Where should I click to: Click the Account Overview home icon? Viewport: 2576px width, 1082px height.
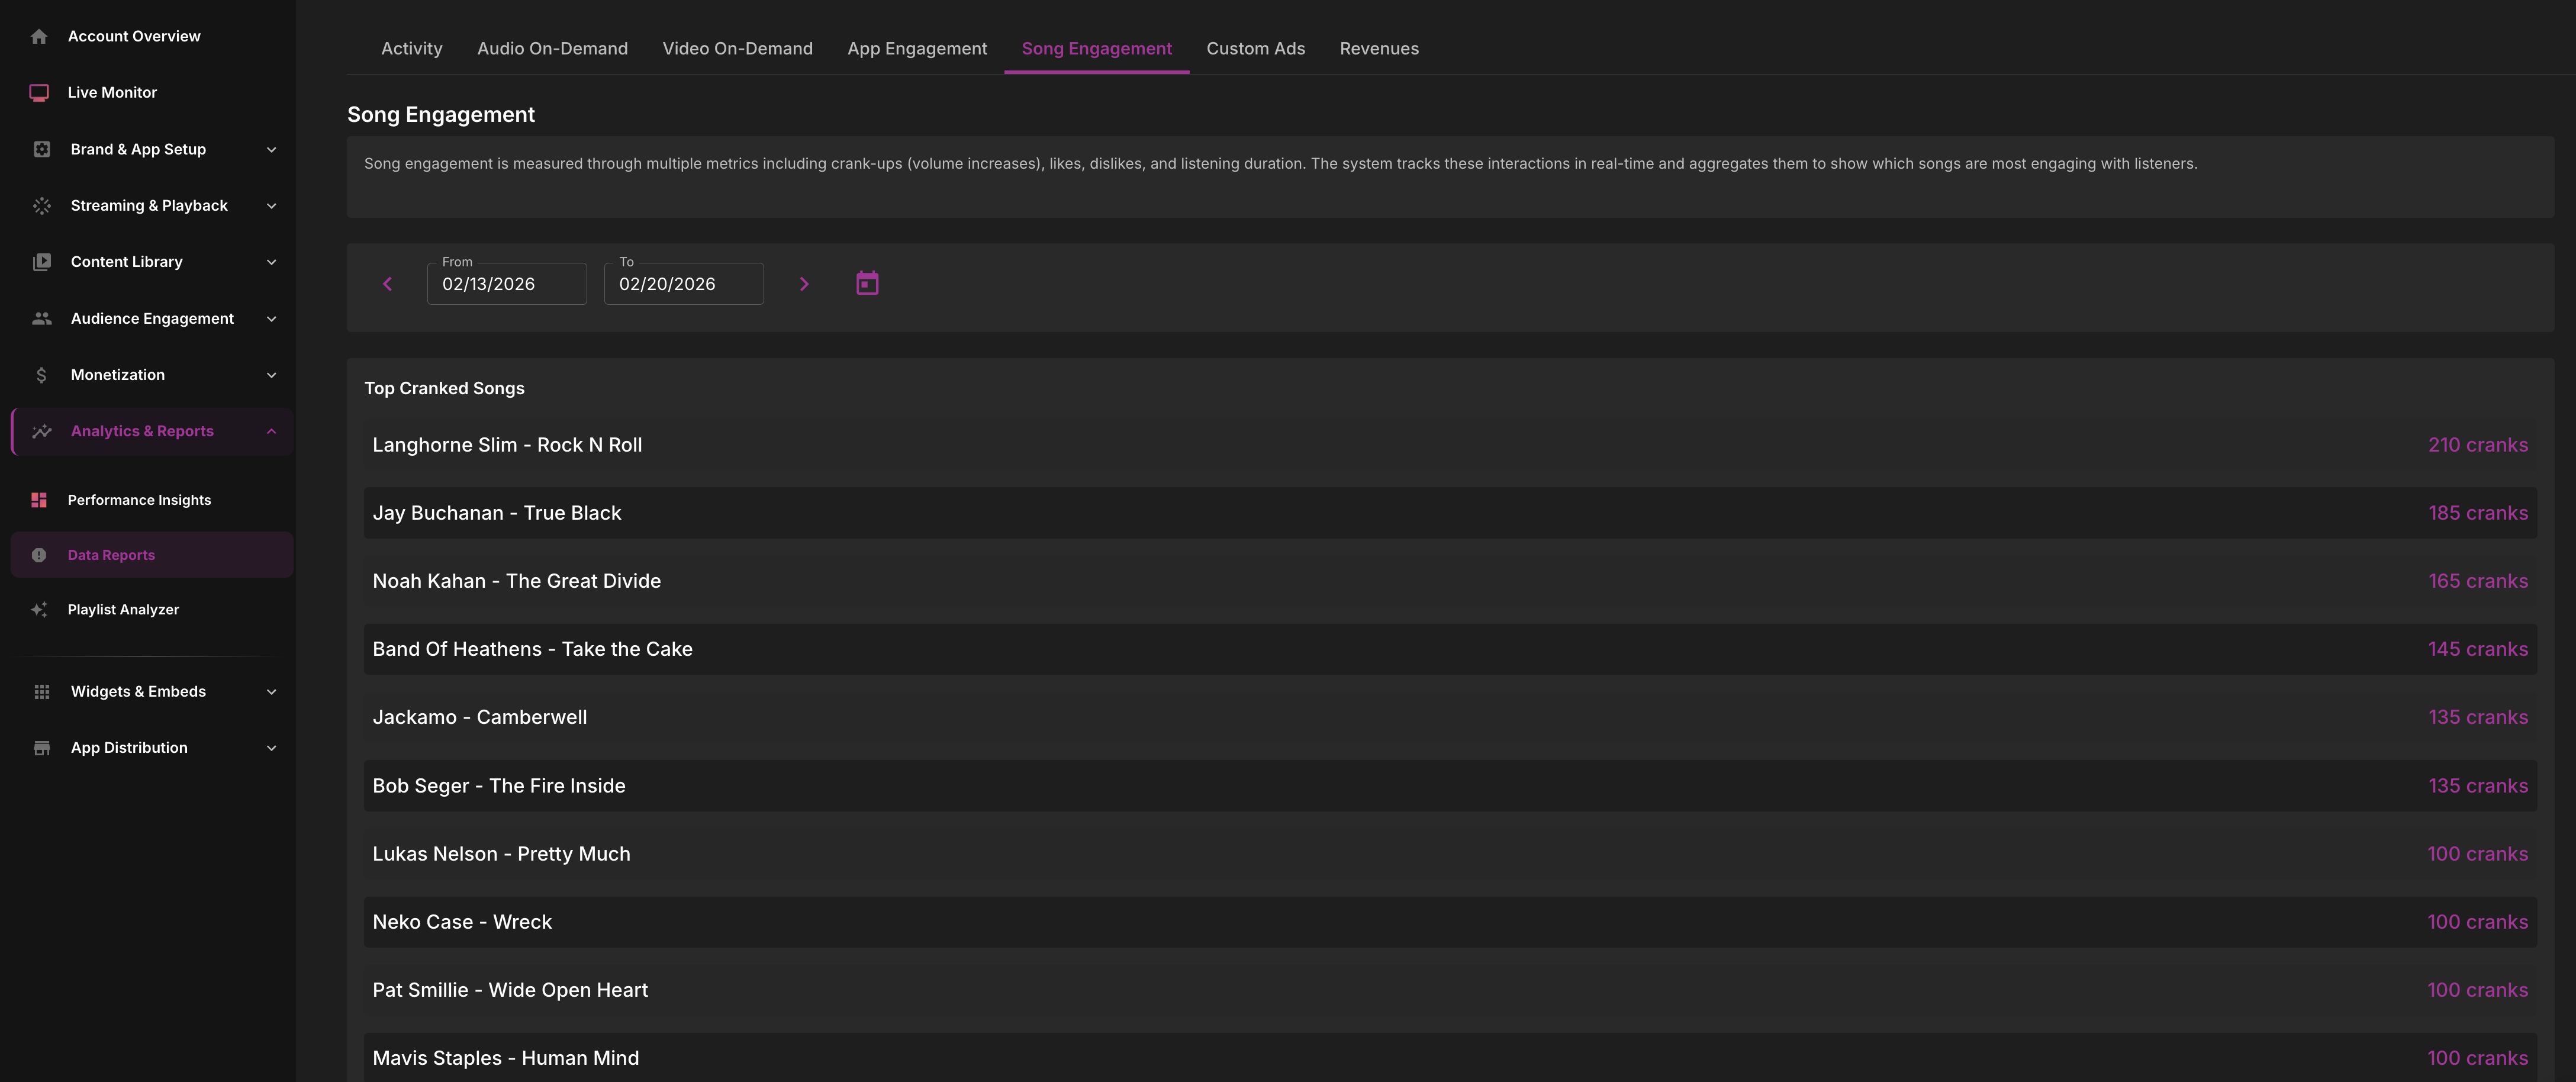click(39, 37)
